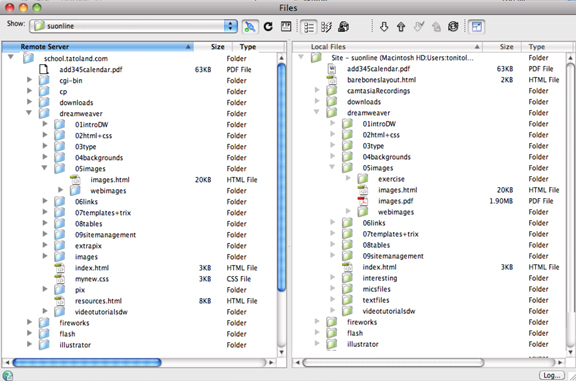Sort local pane by Type column

tap(547, 47)
